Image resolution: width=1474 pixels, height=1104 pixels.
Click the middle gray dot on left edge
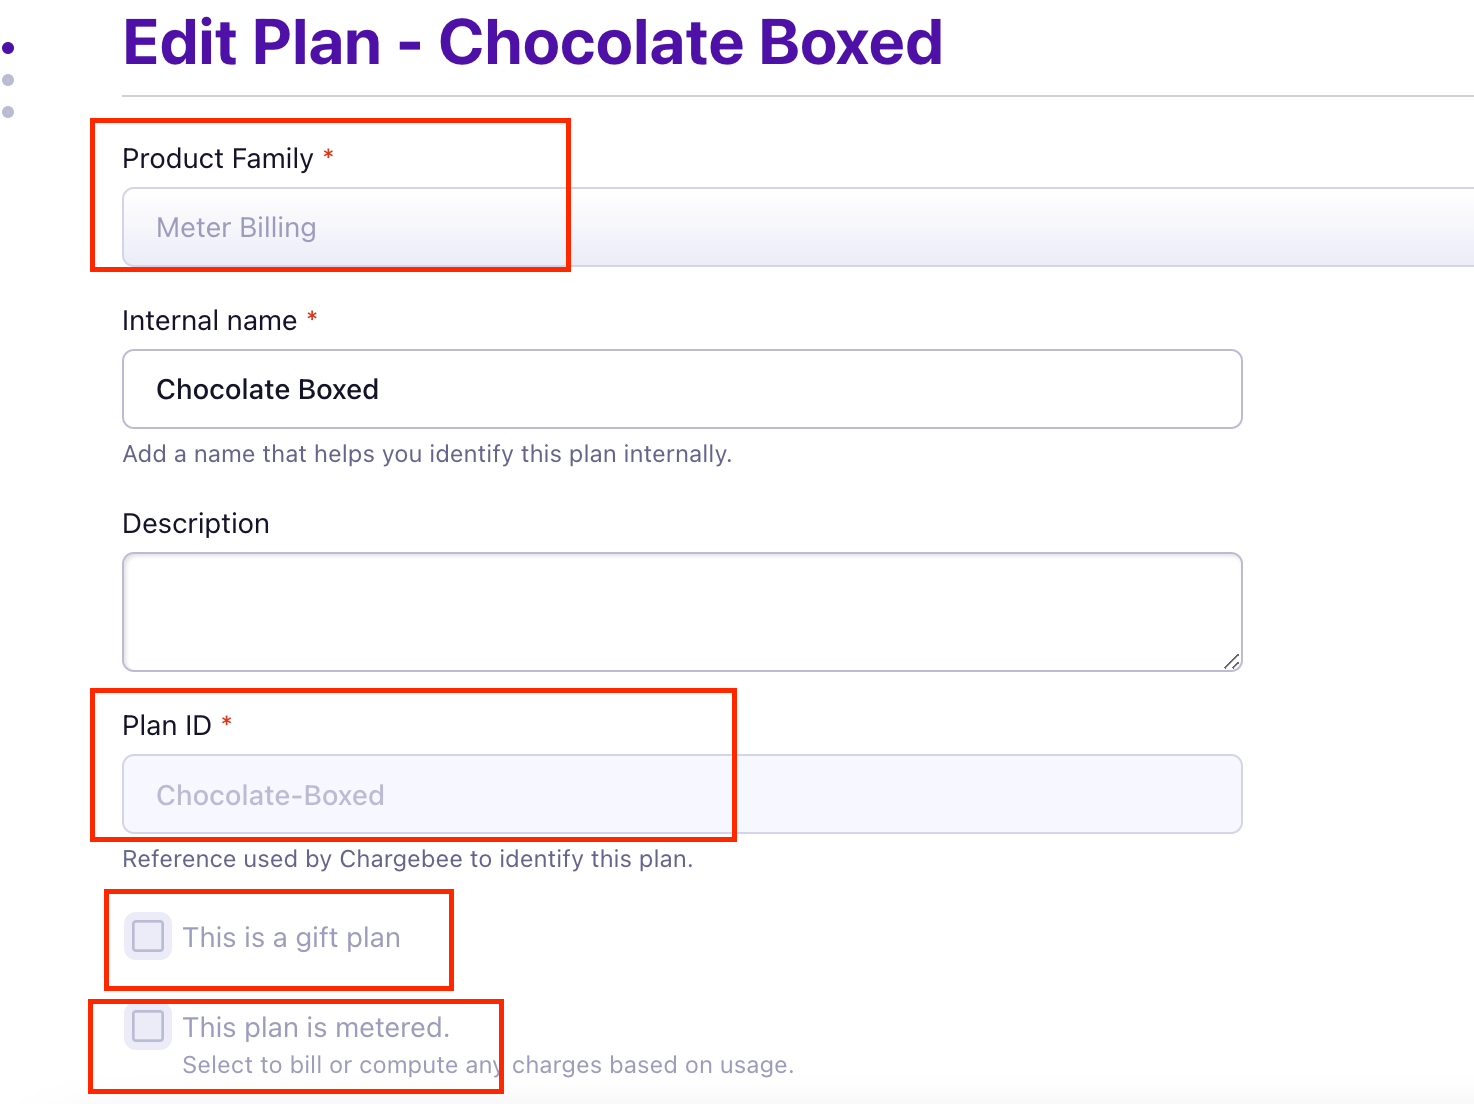click(x=9, y=80)
